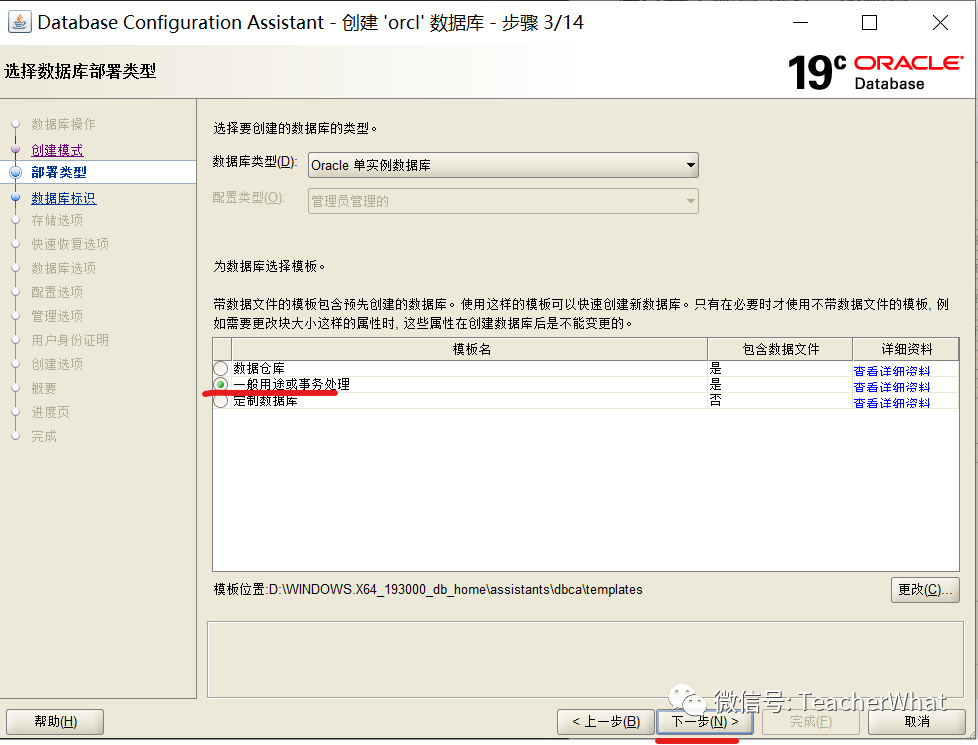Open the 数据库类型 dropdown list

click(x=503, y=165)
